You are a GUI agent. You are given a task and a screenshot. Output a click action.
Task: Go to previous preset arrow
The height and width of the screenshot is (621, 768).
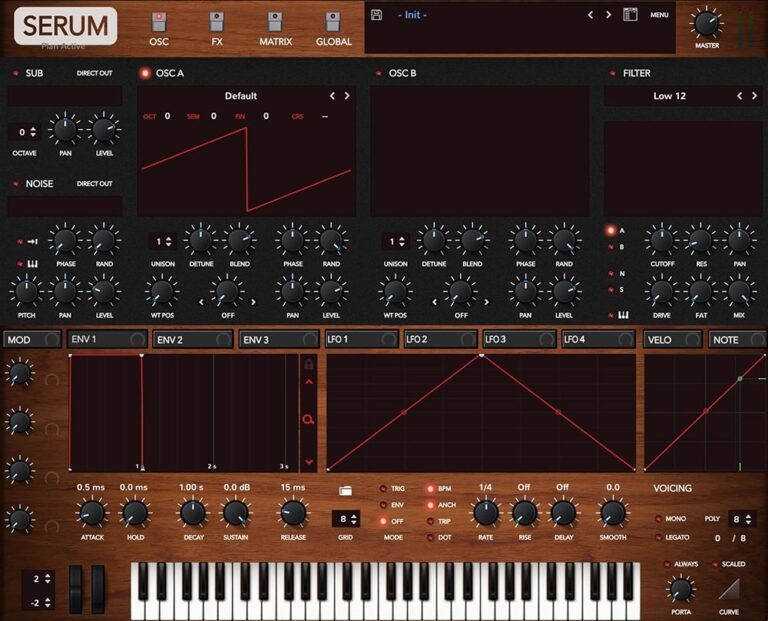590,15
